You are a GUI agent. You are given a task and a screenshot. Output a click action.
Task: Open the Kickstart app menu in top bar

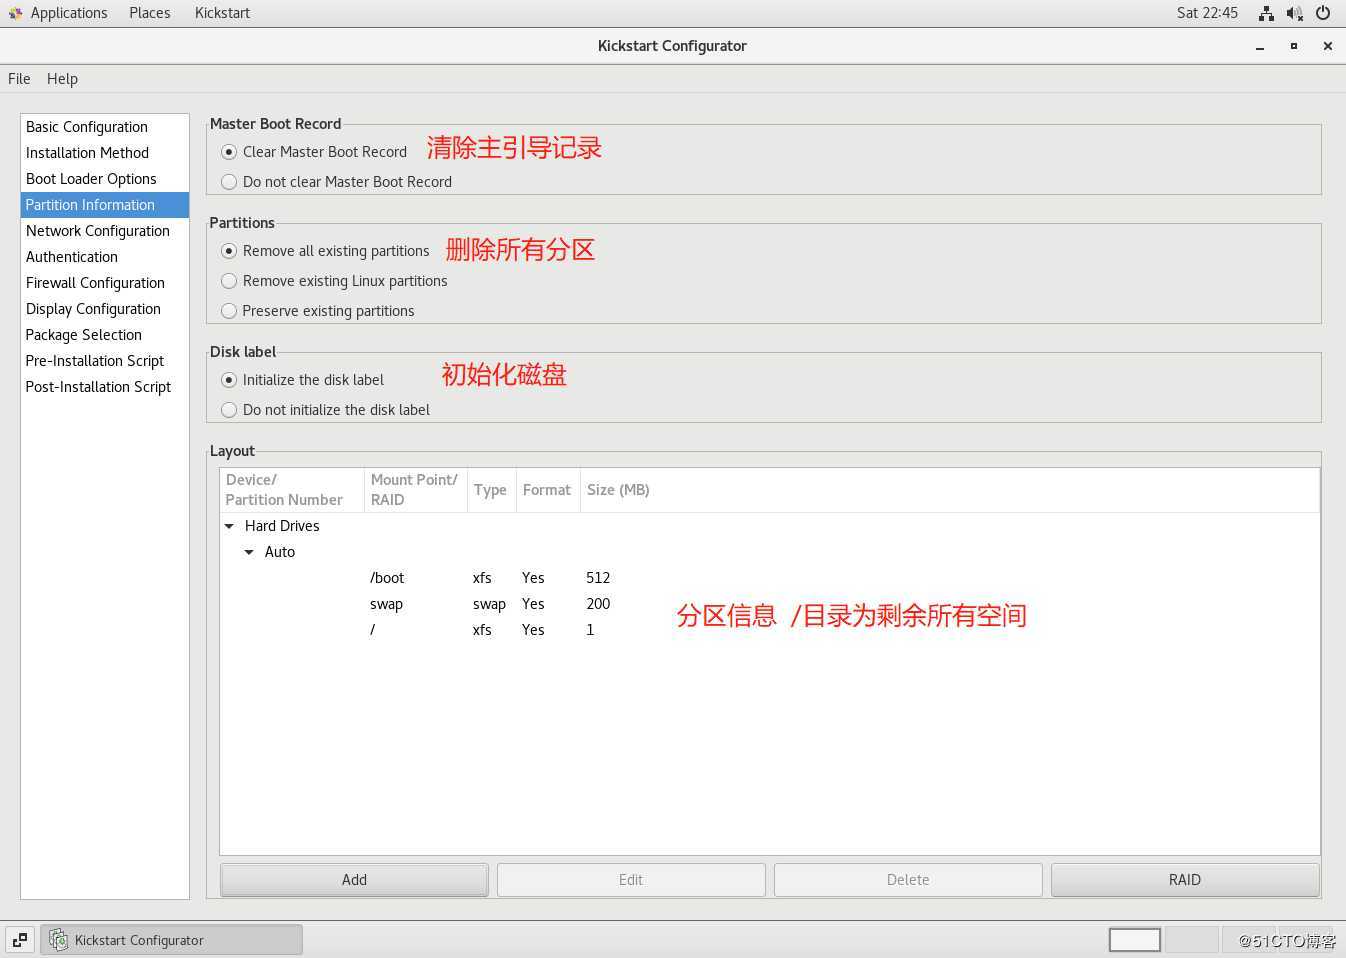(x=222, y=13)
